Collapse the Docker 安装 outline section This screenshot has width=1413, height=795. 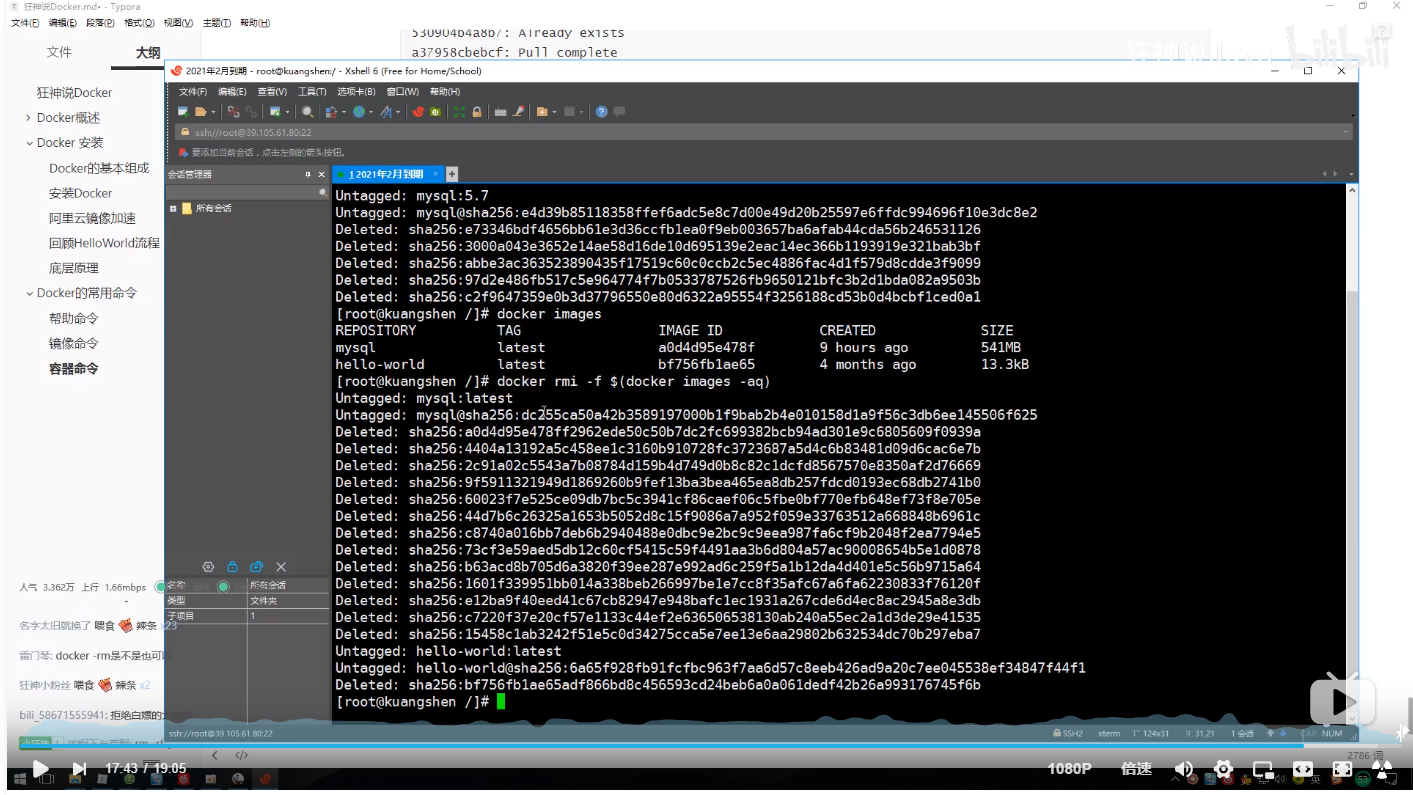coord(29,143)
